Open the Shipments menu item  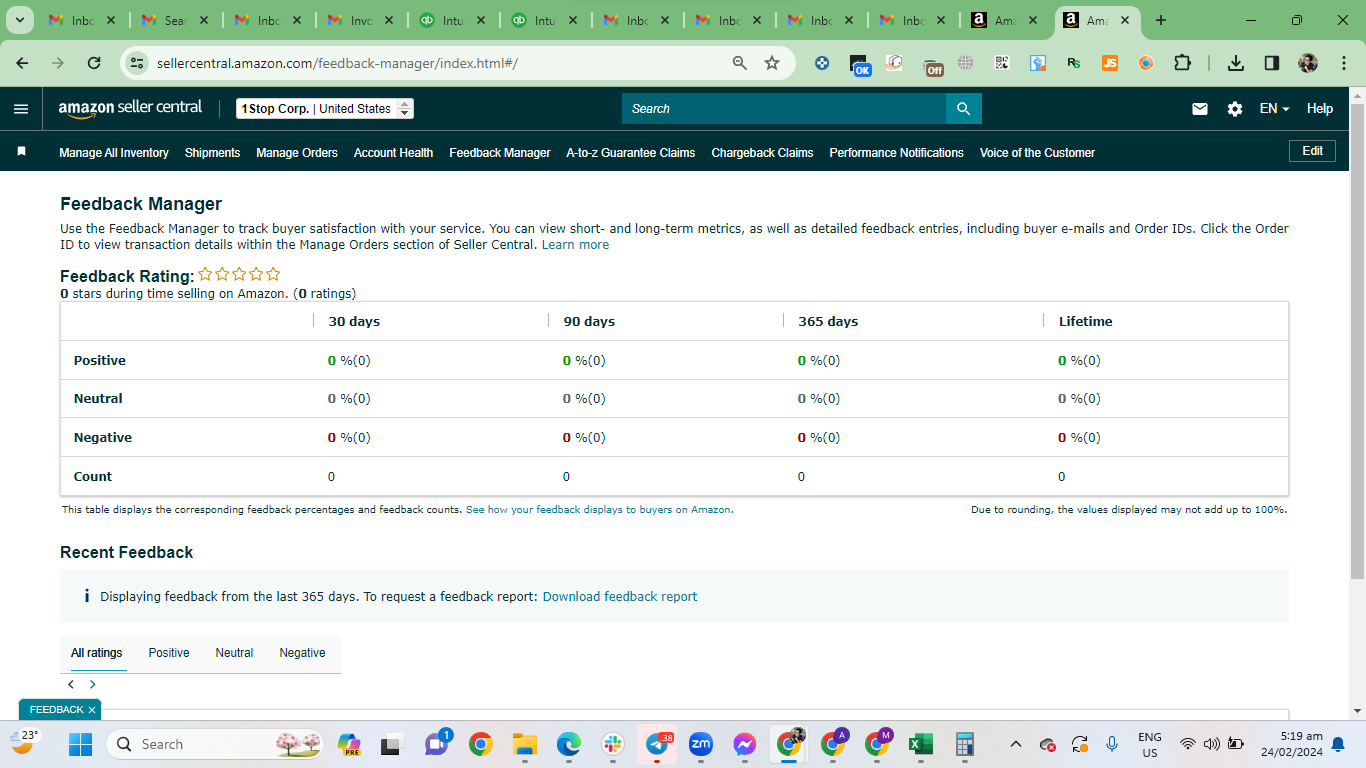coord(212,153)
